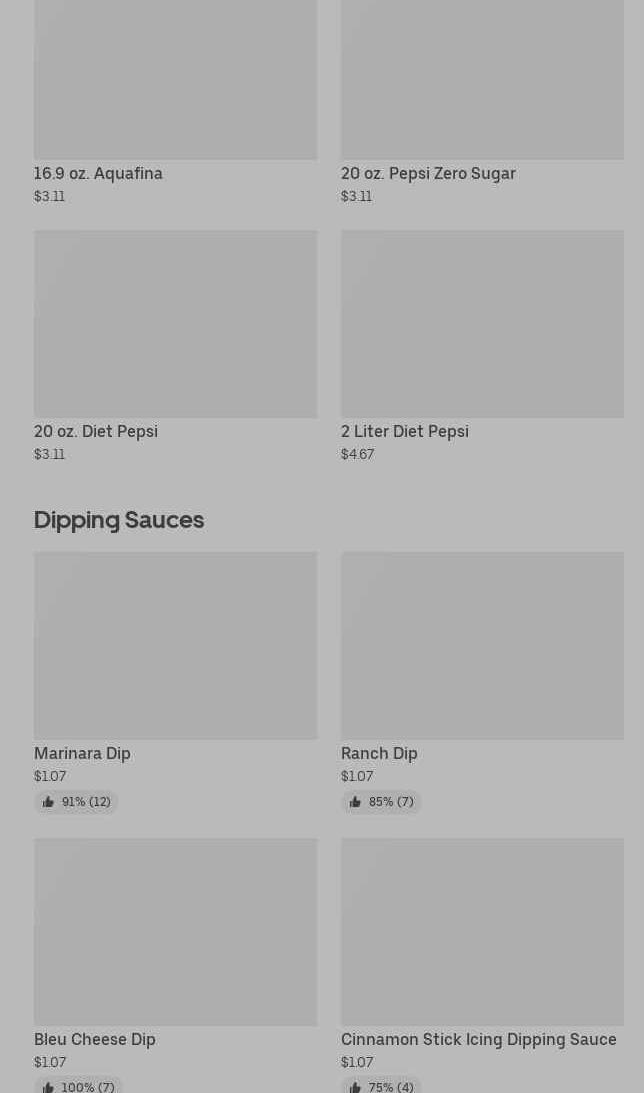Click the Dipping Sauces section heading

[x=119, y=519]
